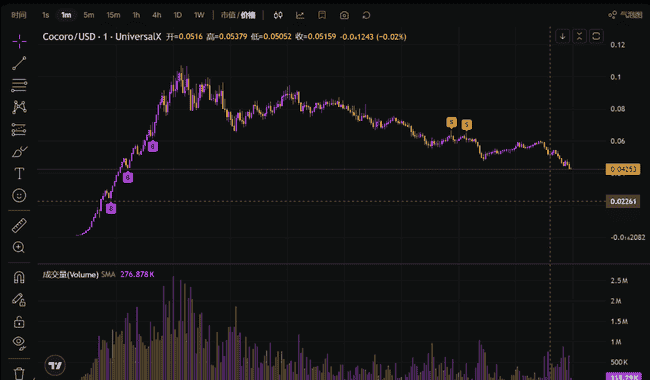The image size is (650, 380).
Task: Switch to the 1D timeframe
Action: tap(177, 15)
